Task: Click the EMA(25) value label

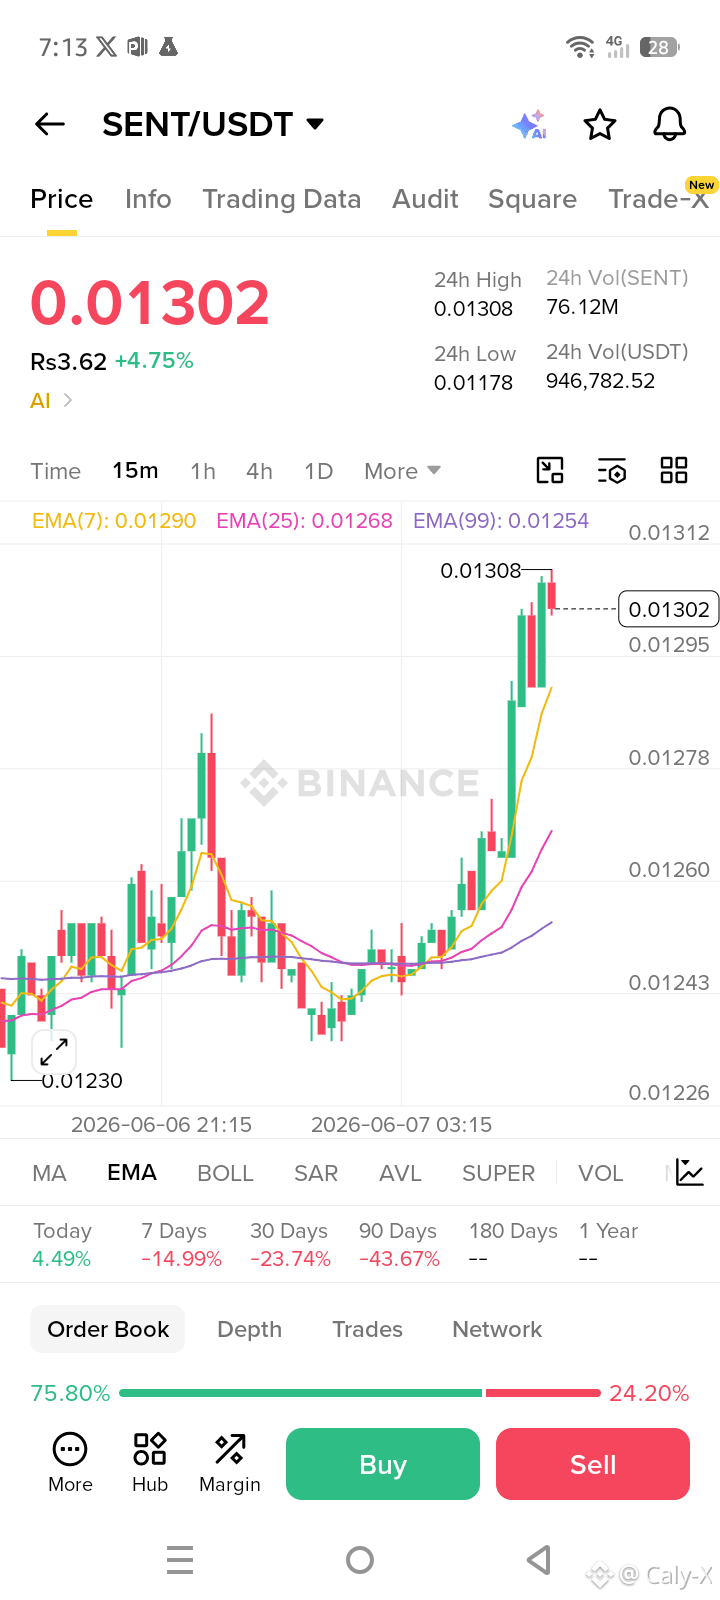Action: 304,521
